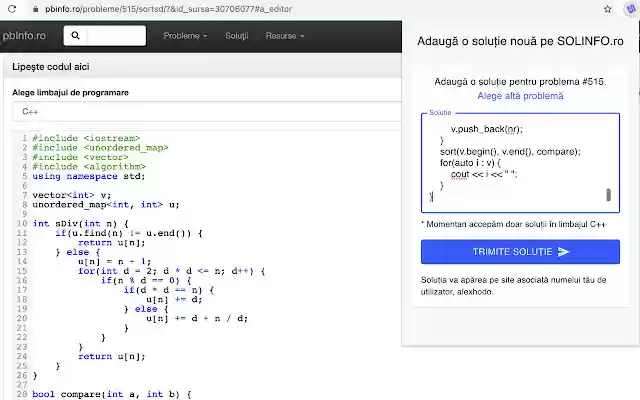Viewport: 640px width, 400px height.
Task: Open the Soluții menu item
Action: point(237,36)
